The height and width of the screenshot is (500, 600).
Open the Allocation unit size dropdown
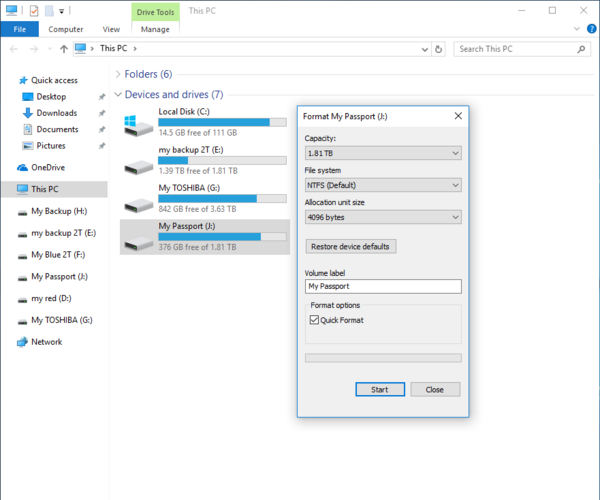click(x=383, y=217)
